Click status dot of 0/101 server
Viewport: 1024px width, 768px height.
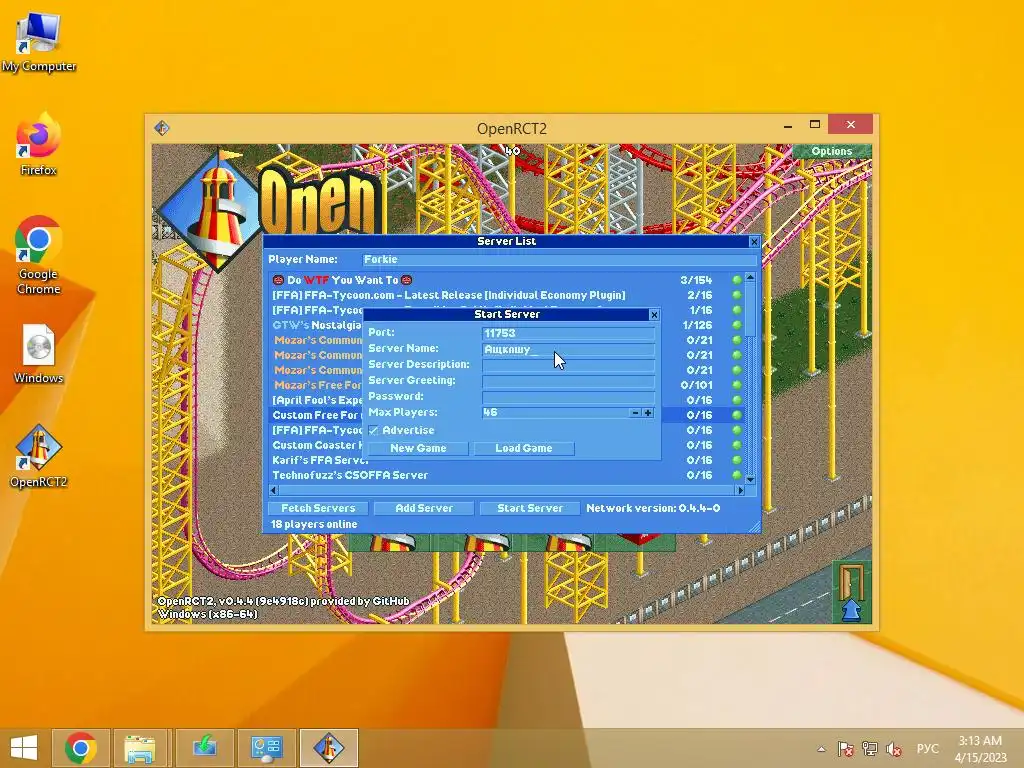click(x=737, y=385)
